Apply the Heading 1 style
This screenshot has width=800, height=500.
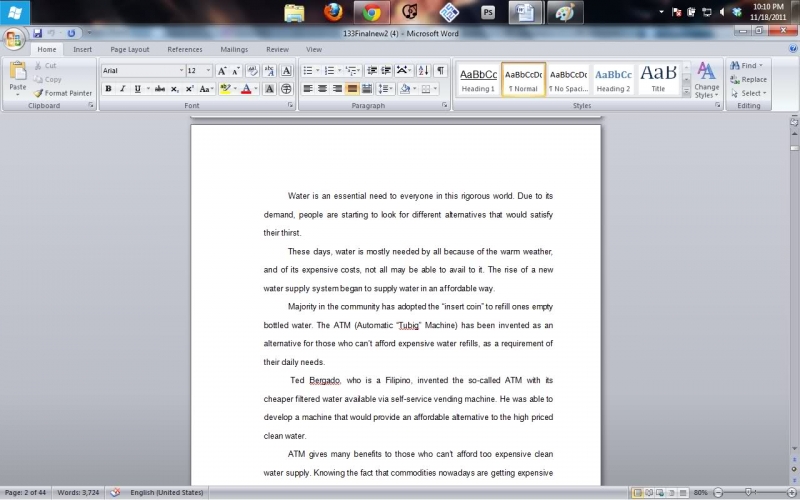pos(478,79)
